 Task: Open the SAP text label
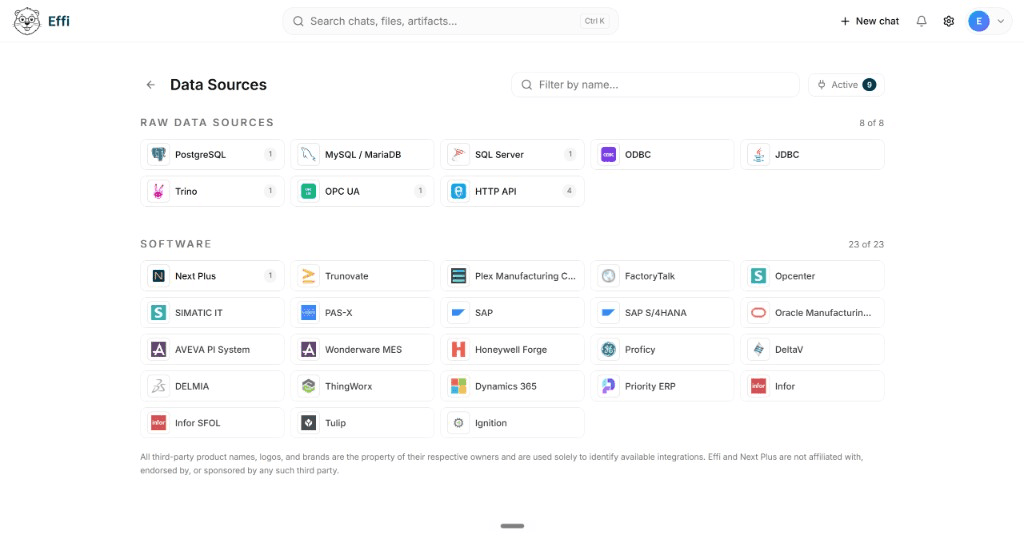tap(484, 313)
